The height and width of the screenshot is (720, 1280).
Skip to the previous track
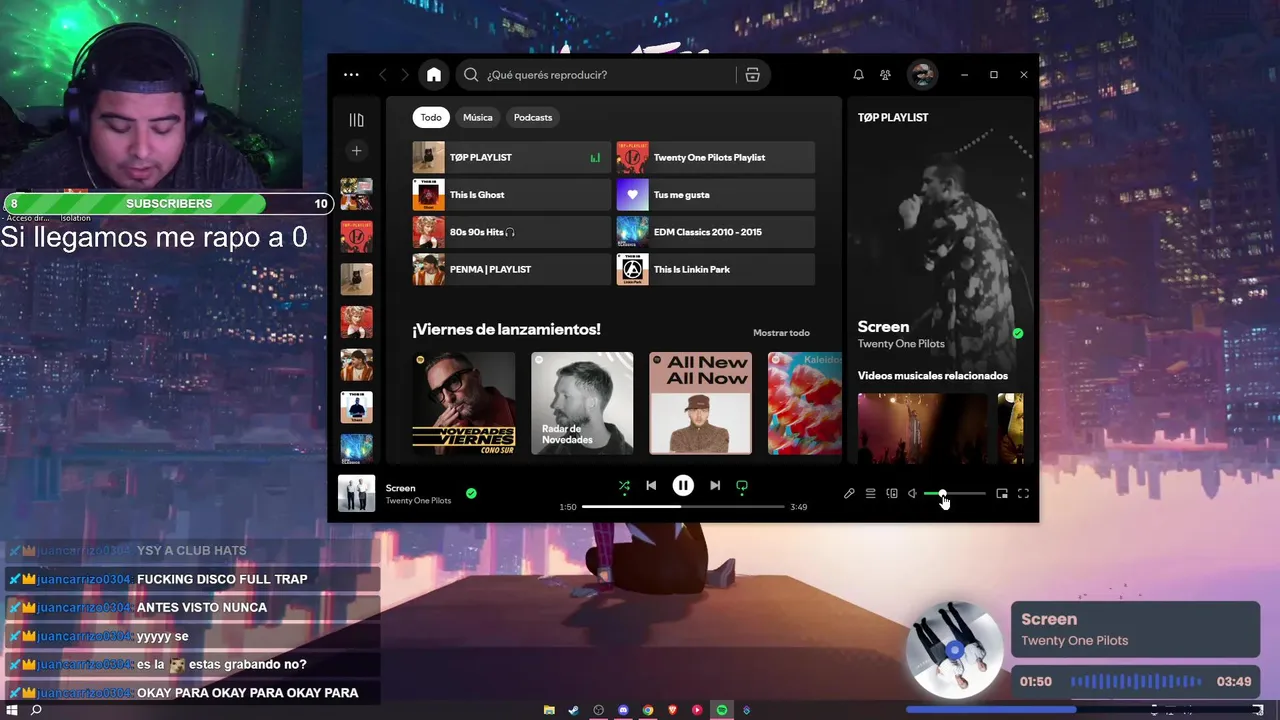tap(651, 486)
